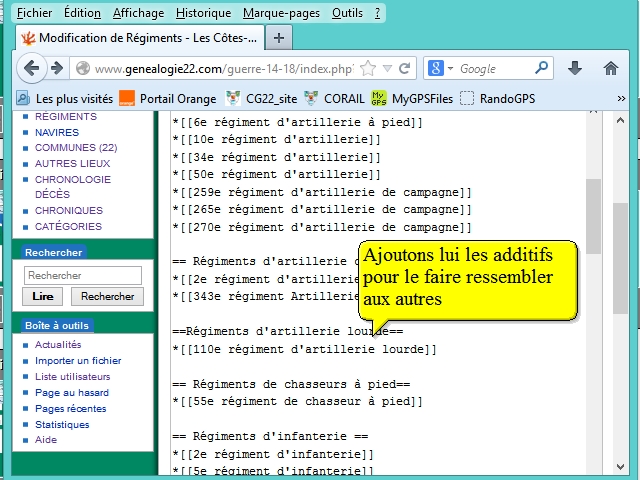This screenshot has width=640, height=480.
Task: Open the MyGPSFiles bookmark
Action: point(412,99)
